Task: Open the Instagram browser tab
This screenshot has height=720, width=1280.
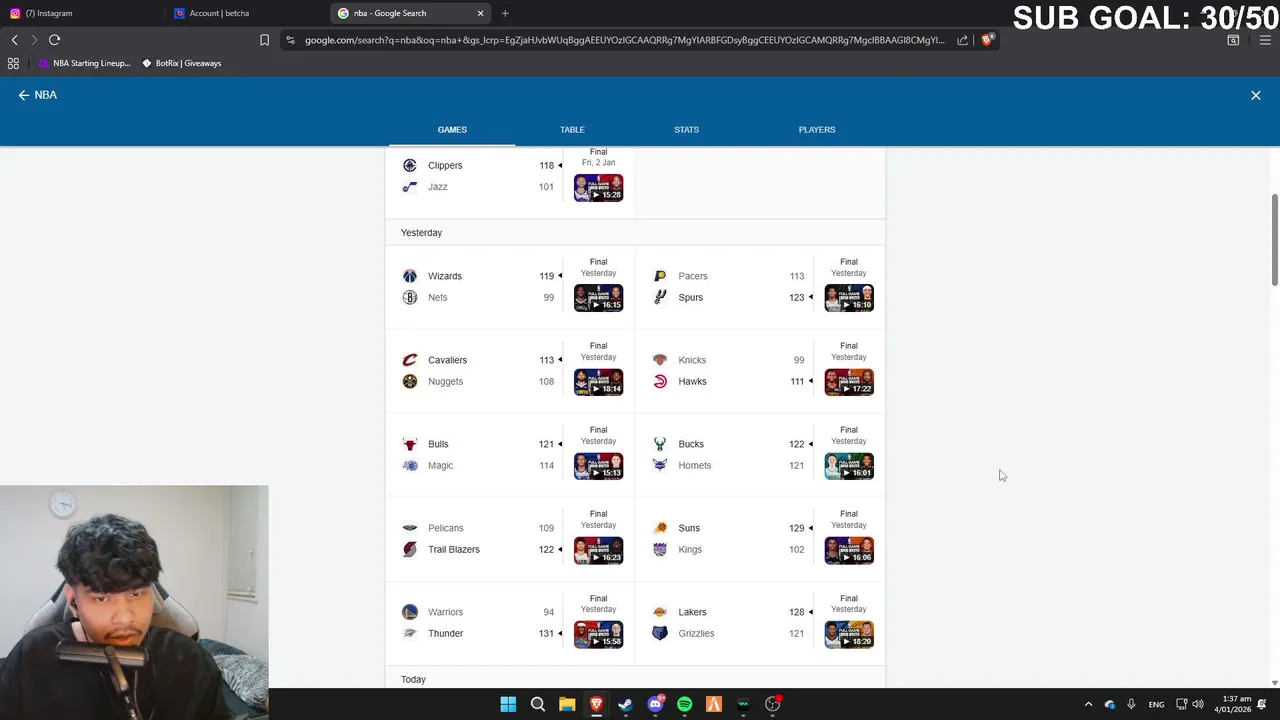Action: pos(80,13)
